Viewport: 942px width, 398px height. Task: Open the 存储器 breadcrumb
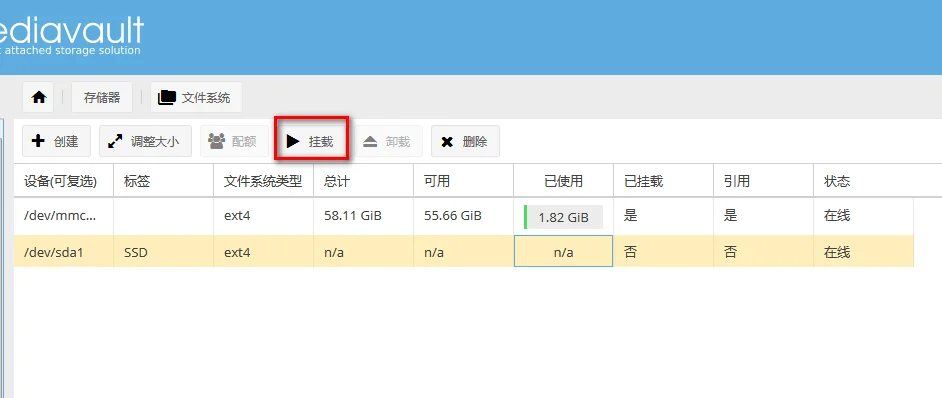click(102, 97)
